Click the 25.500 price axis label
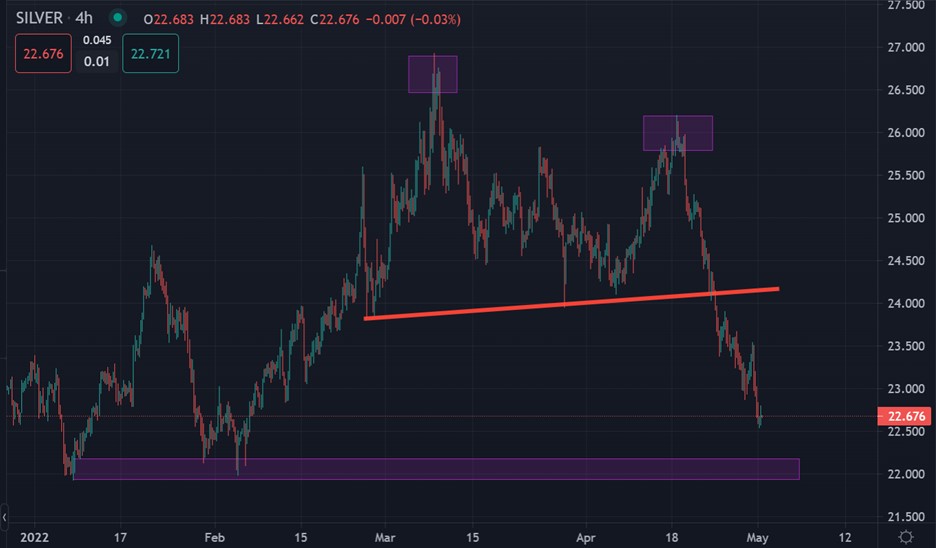 pos(906,176)
